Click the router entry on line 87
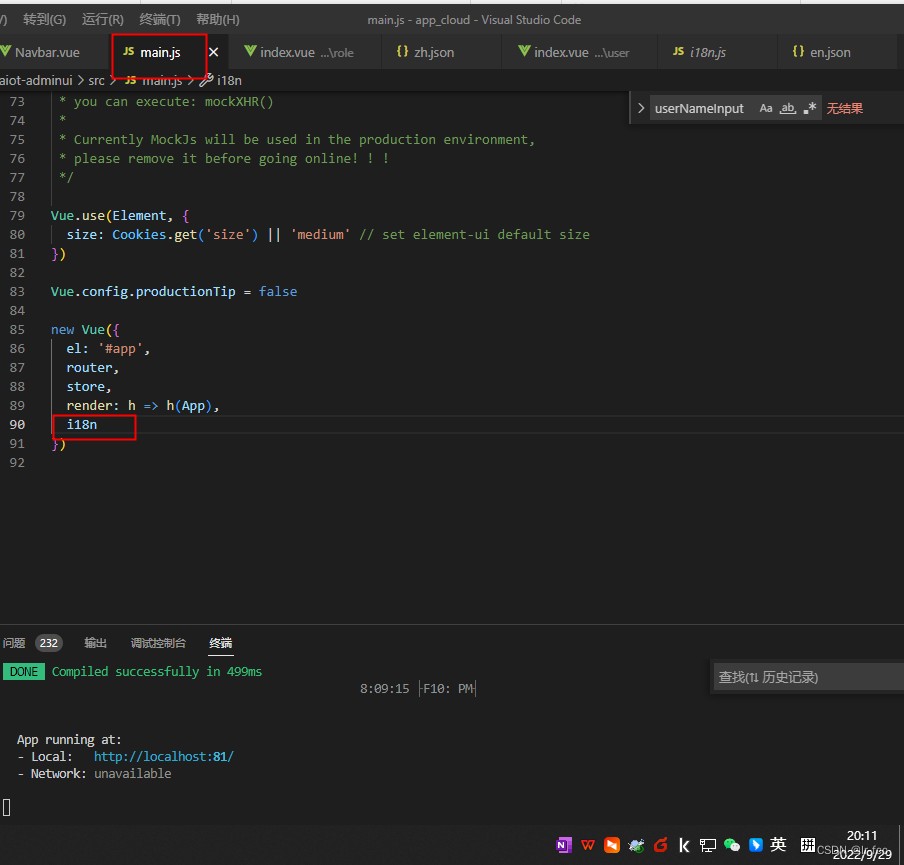904x865 pixels. [92, 368]
